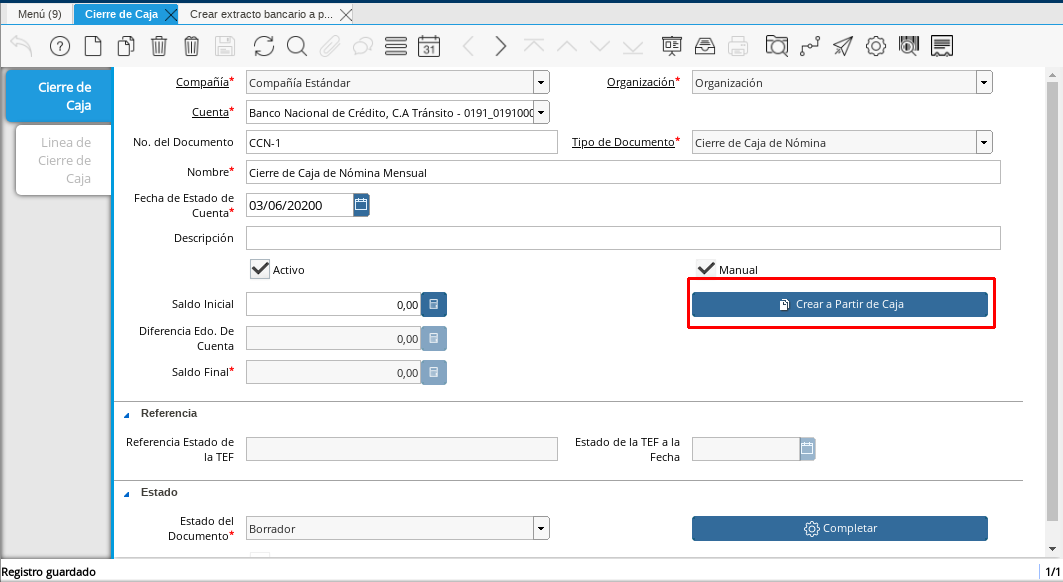The width and height of the screenshot is (1063, 582).
Task: Uncheck the Activo checkbox
Action: point(260,269)
